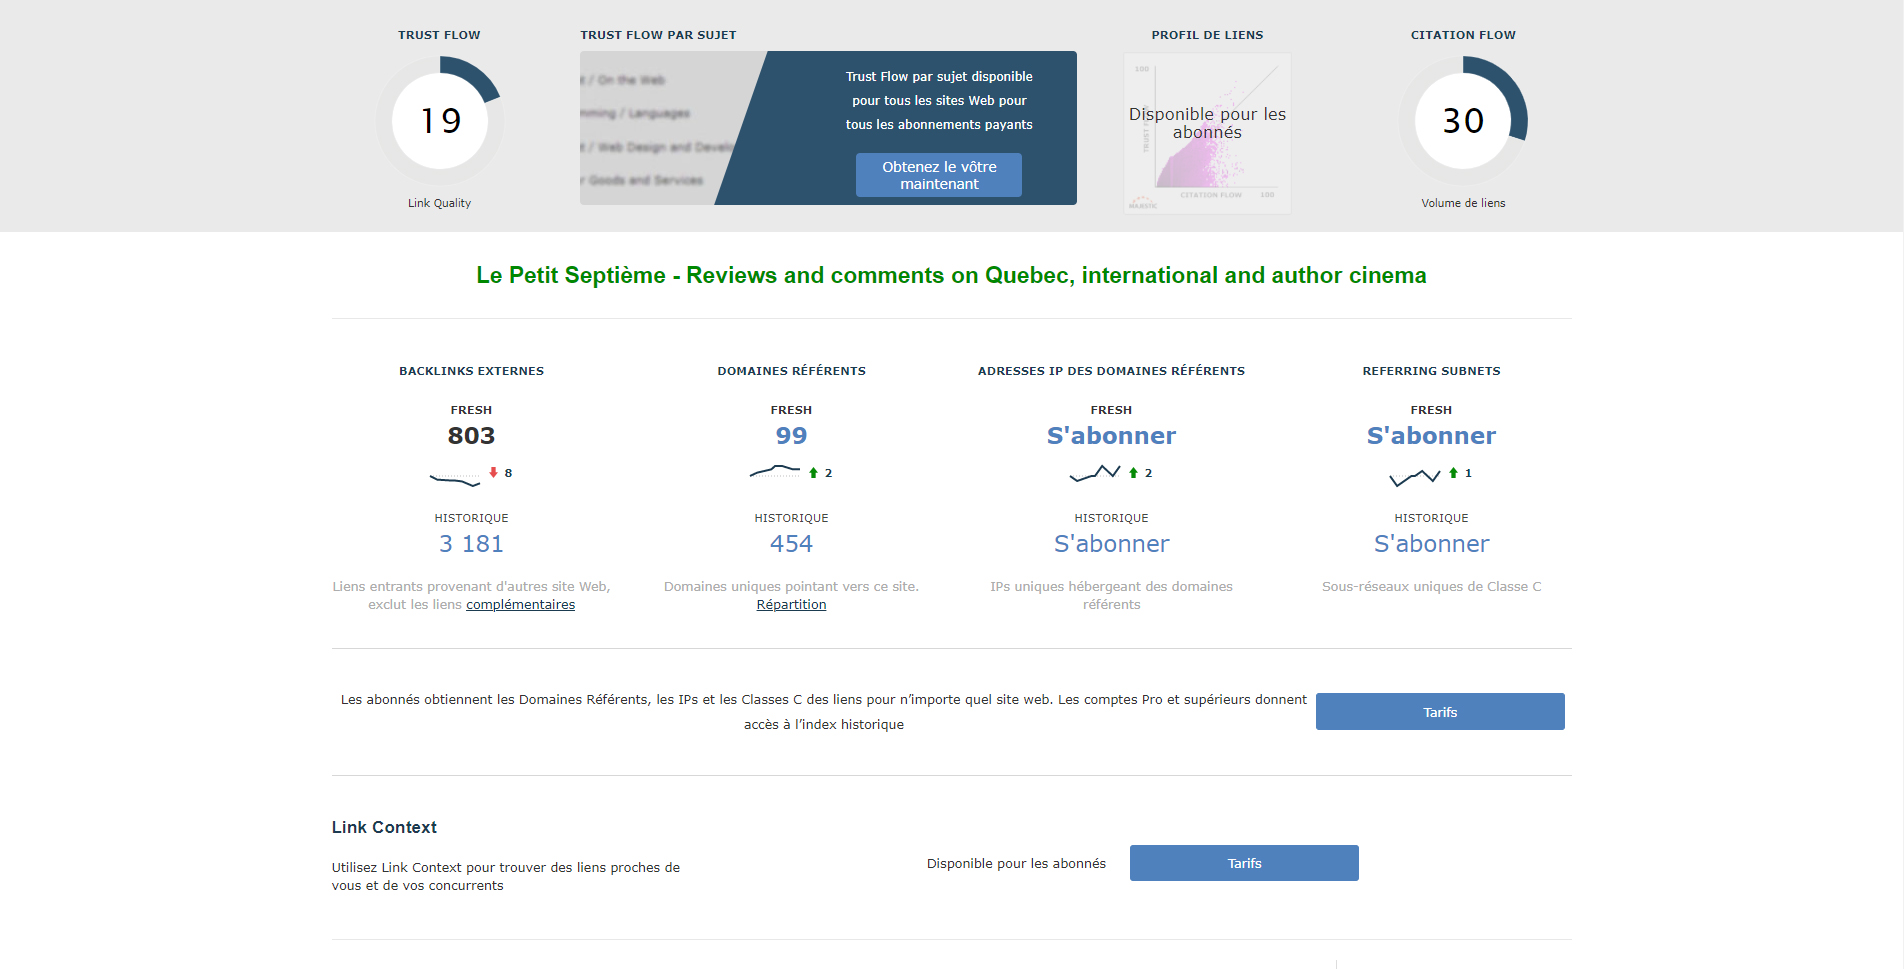Open historic referring domains value 454

point(791,544)
